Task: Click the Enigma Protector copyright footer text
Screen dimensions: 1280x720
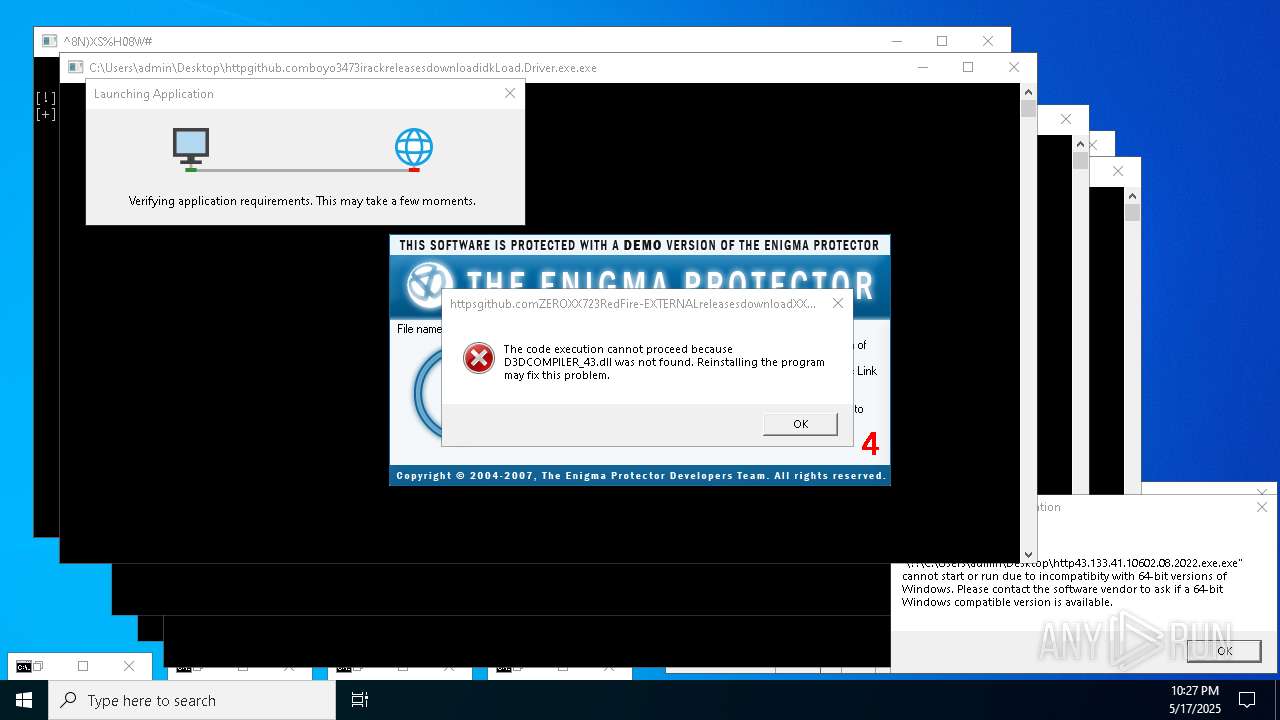Action: (641, 476)
